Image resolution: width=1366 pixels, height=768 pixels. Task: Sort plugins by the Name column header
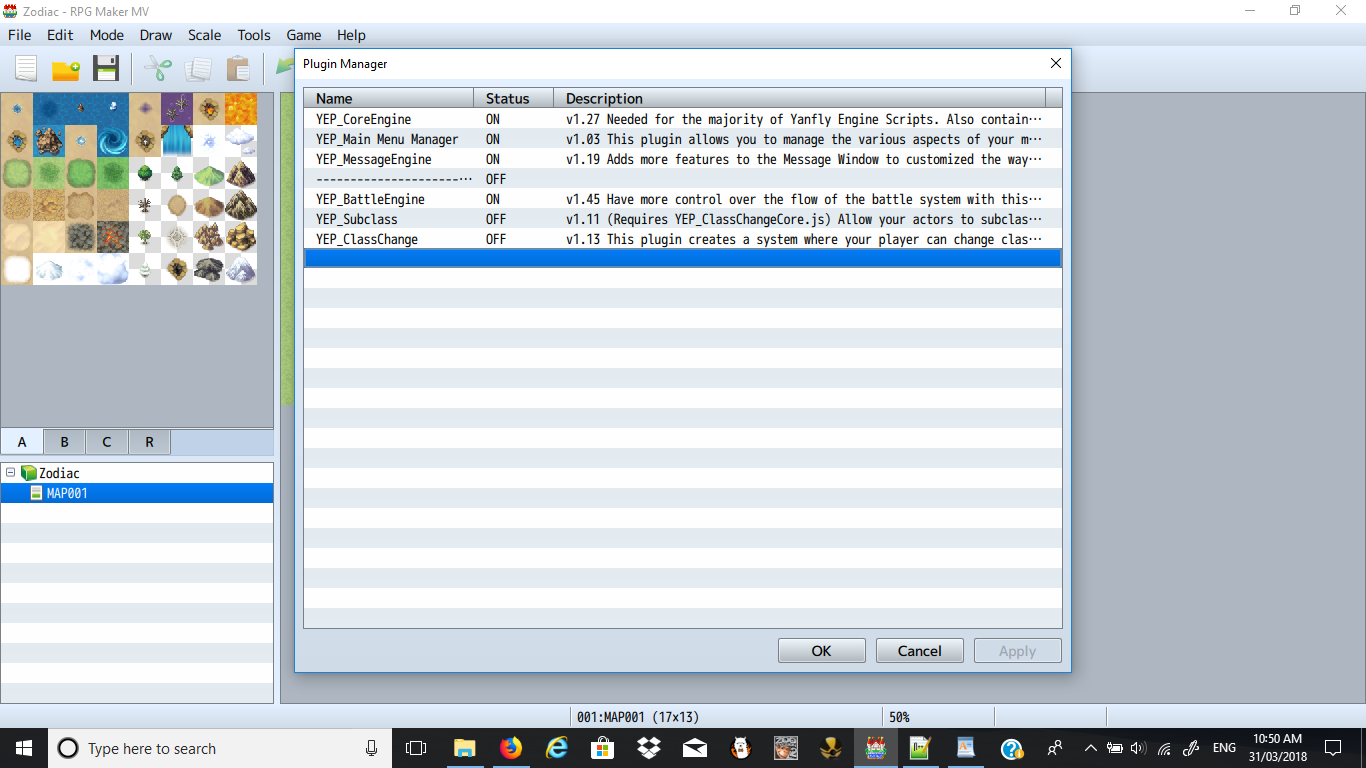(x=389, y=98)
